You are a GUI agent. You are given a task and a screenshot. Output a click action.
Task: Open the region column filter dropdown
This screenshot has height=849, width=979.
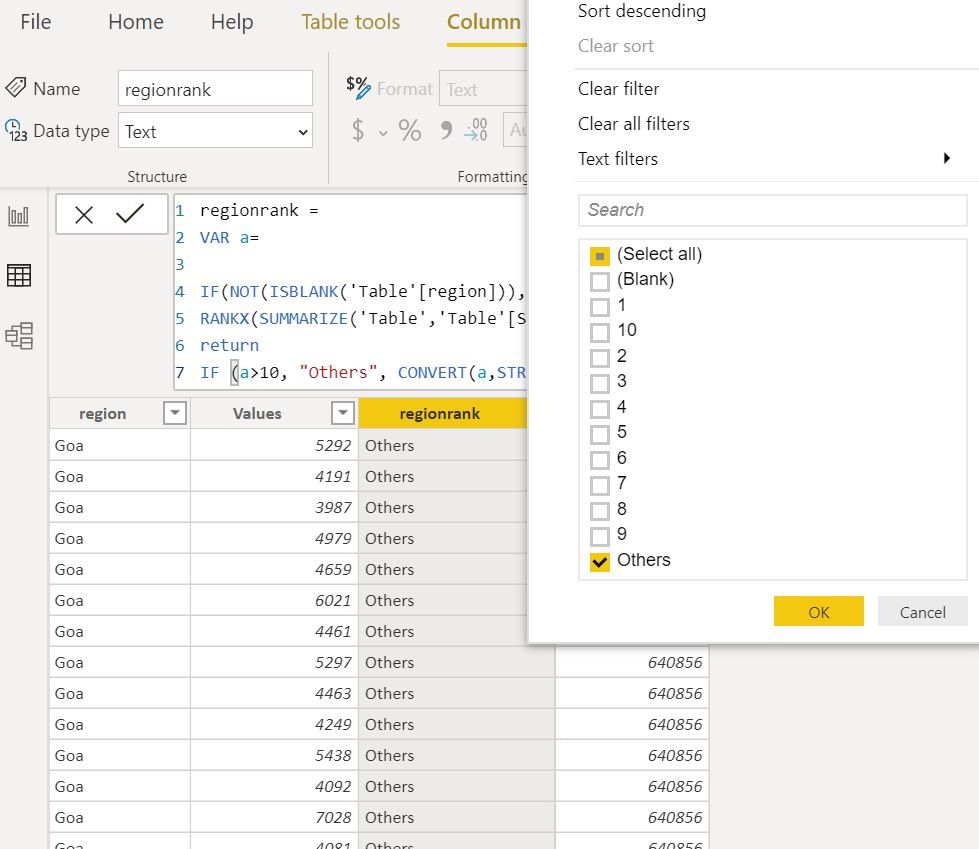pos(175,413)
